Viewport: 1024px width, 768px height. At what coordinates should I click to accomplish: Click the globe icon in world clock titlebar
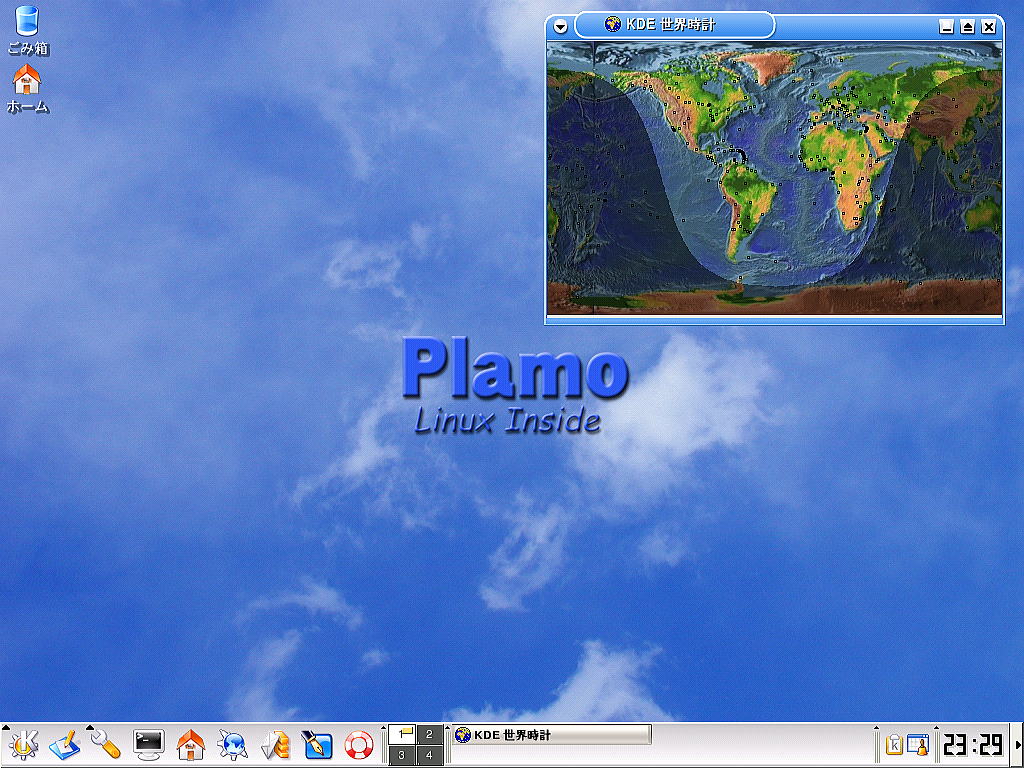[x=613, y=25]
